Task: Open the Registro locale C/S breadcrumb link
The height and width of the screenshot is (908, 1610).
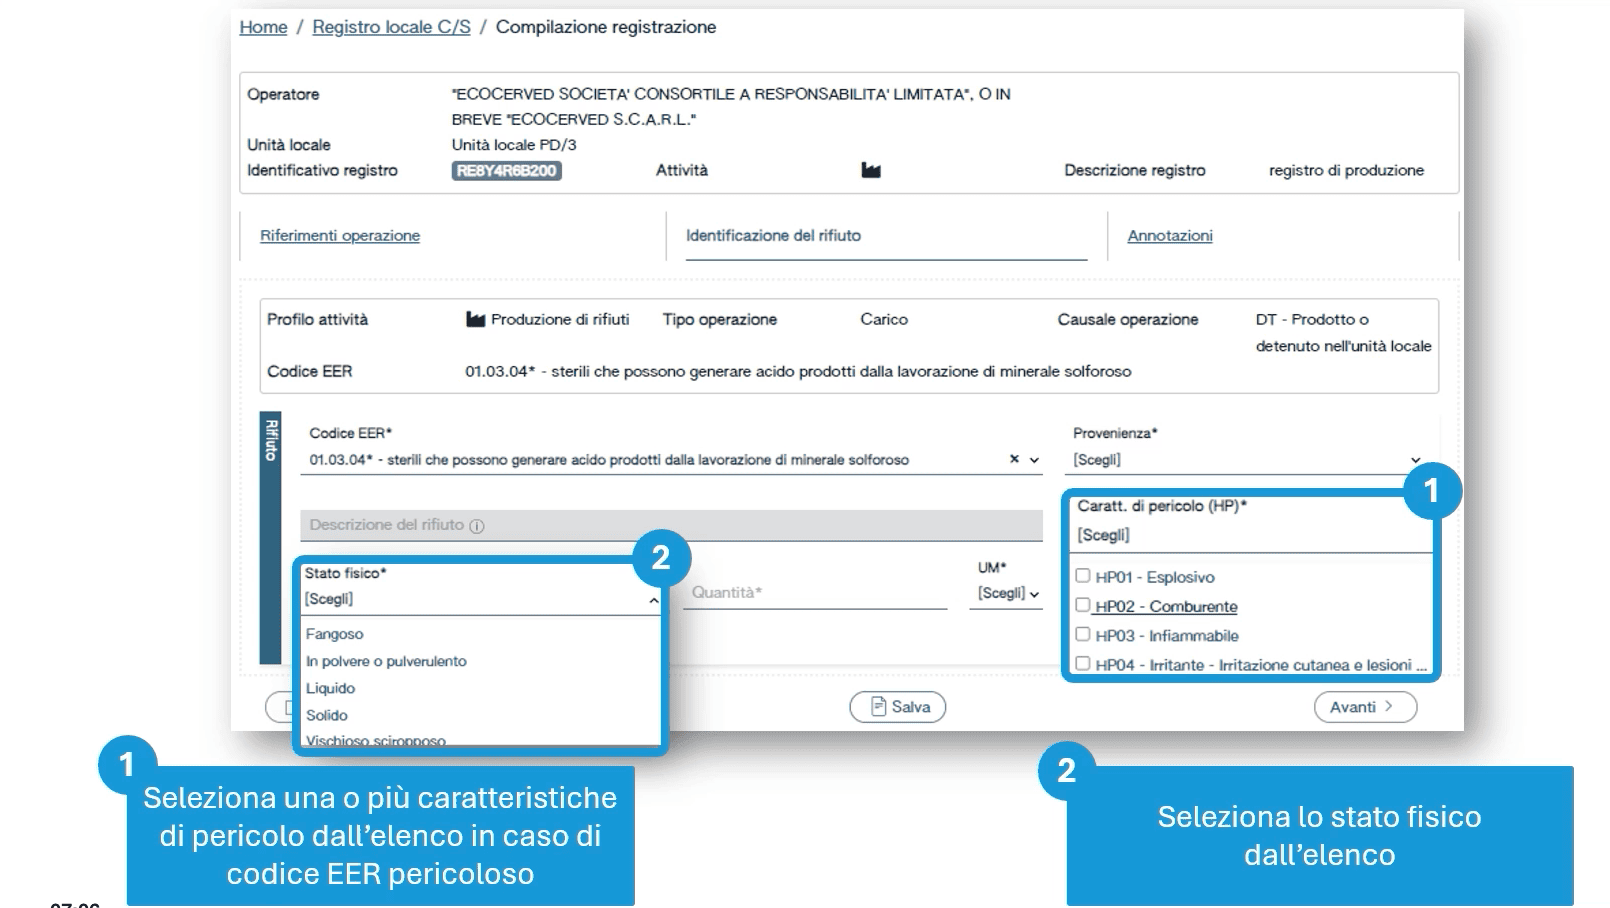Action: [x=391, y=27]
